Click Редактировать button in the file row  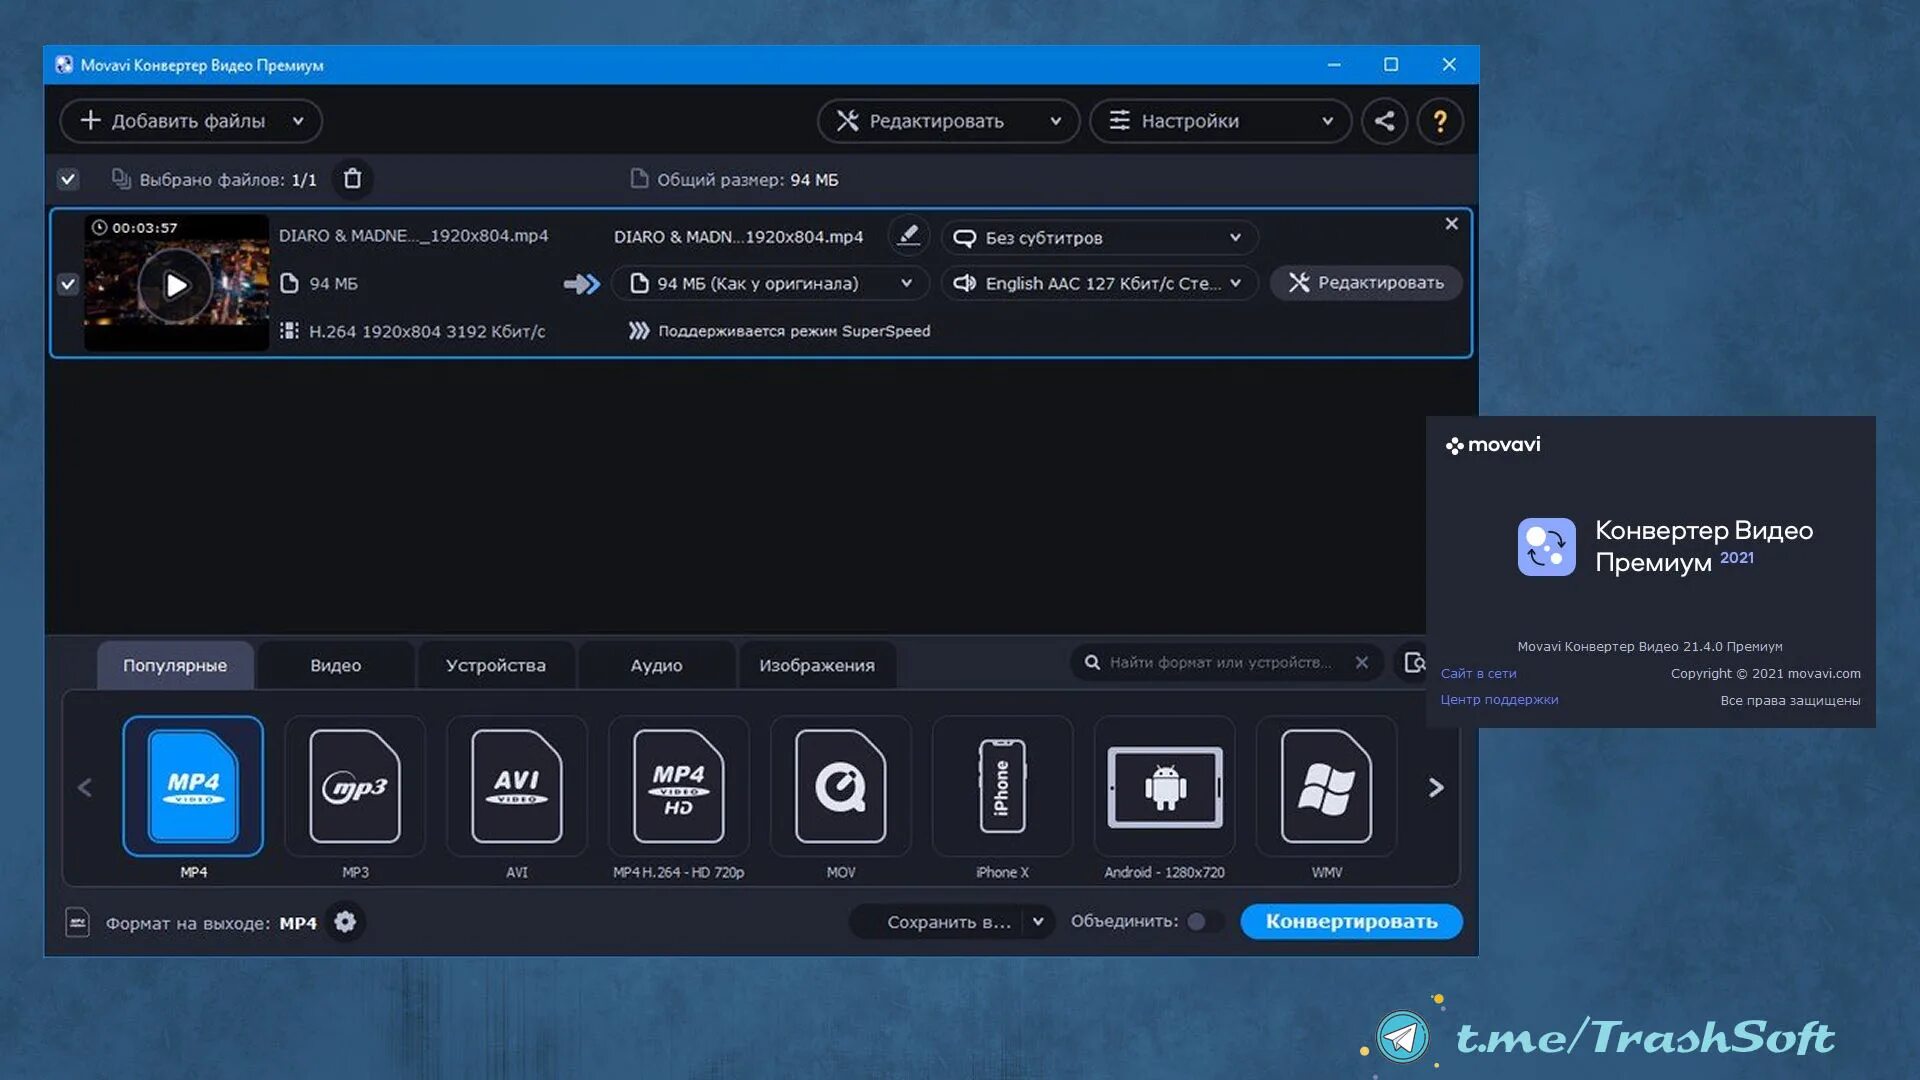[x=1366, y=283]
